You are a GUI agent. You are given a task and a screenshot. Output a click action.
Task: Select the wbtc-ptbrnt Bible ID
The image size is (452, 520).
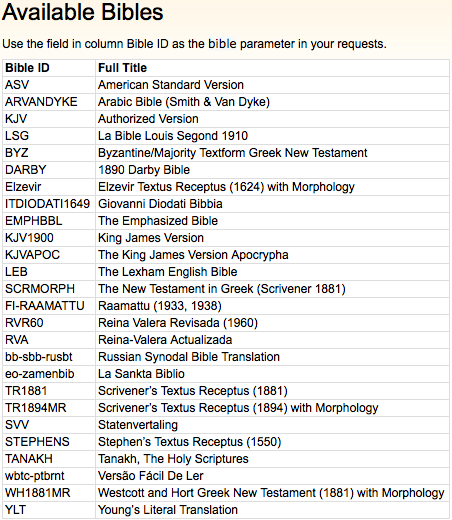(x=35, y=476)
